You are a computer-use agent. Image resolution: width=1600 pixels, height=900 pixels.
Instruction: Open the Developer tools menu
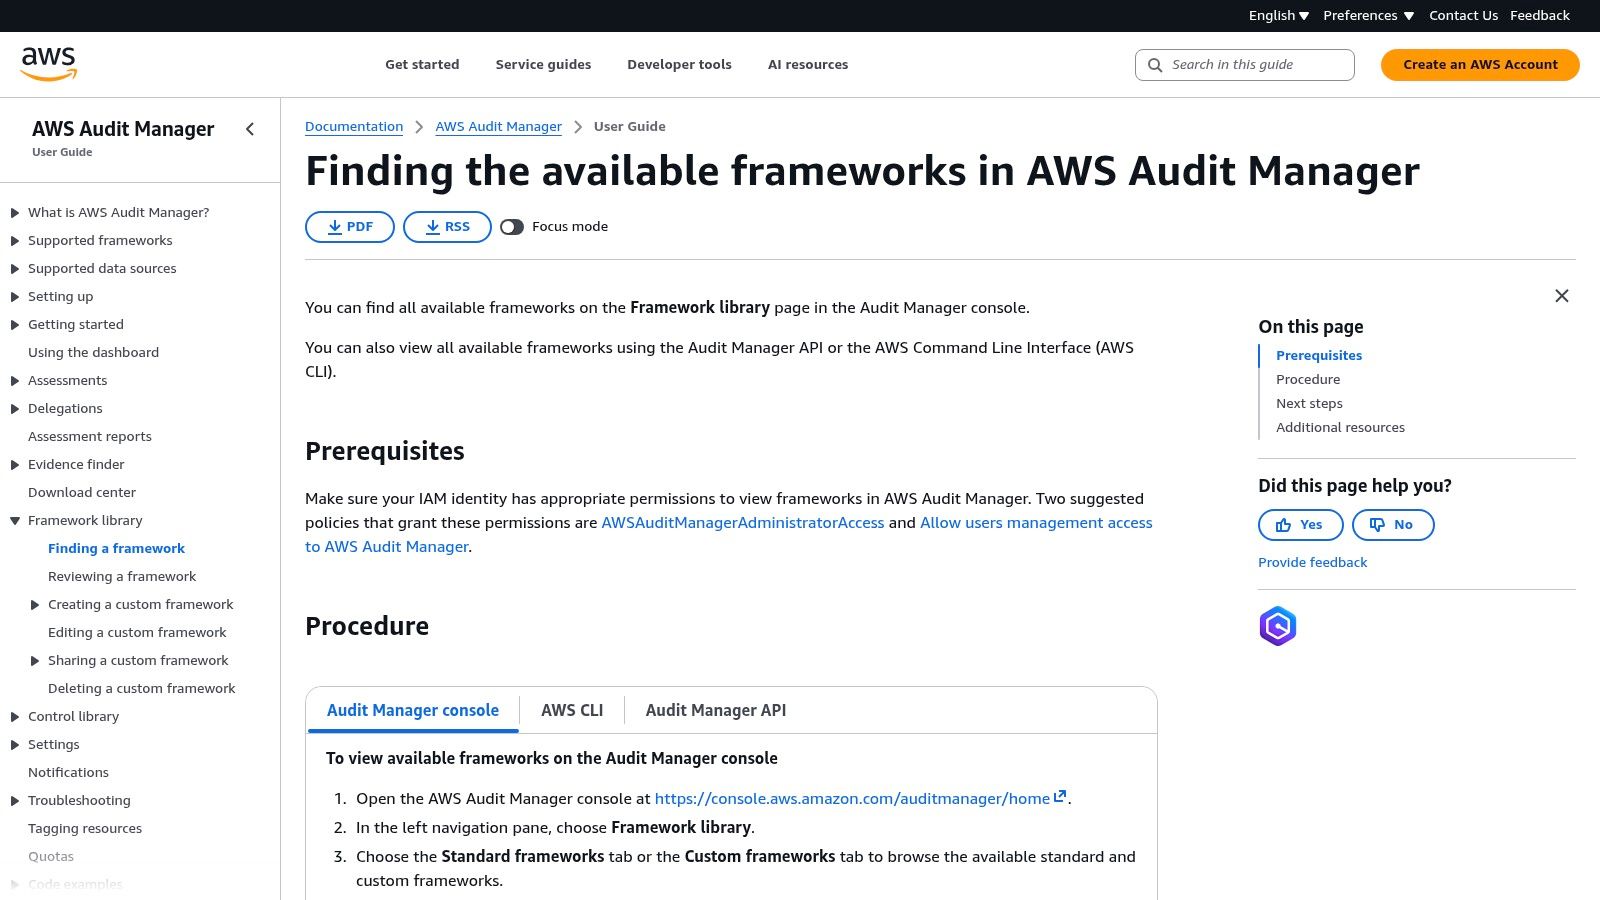tap(679, 64)
